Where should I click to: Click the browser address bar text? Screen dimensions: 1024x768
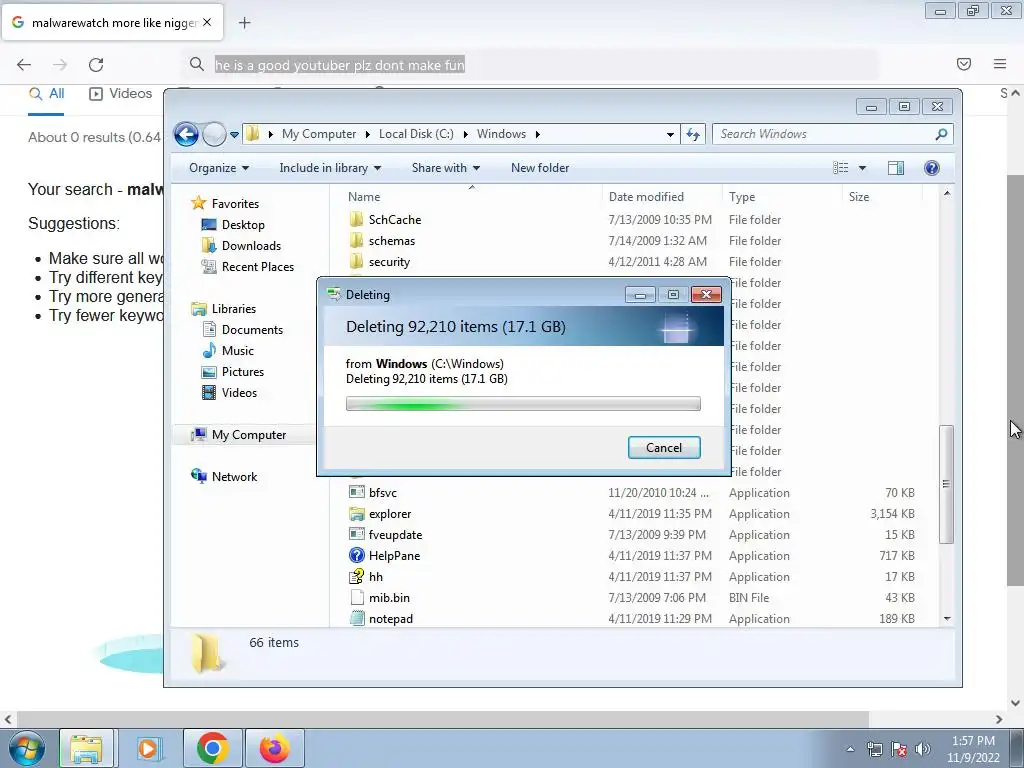(x=340, y=65)
